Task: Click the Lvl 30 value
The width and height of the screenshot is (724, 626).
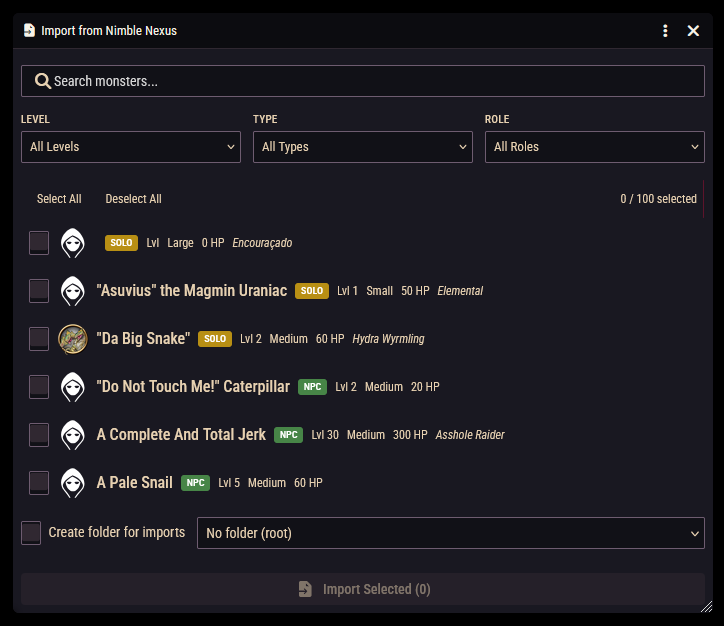Action: click(325, 435)
